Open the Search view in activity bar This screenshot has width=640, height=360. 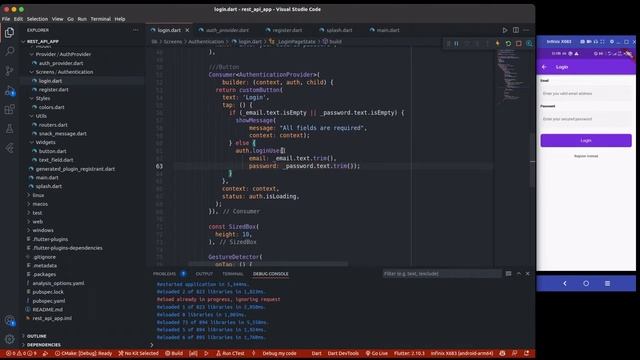coord(9,51)
